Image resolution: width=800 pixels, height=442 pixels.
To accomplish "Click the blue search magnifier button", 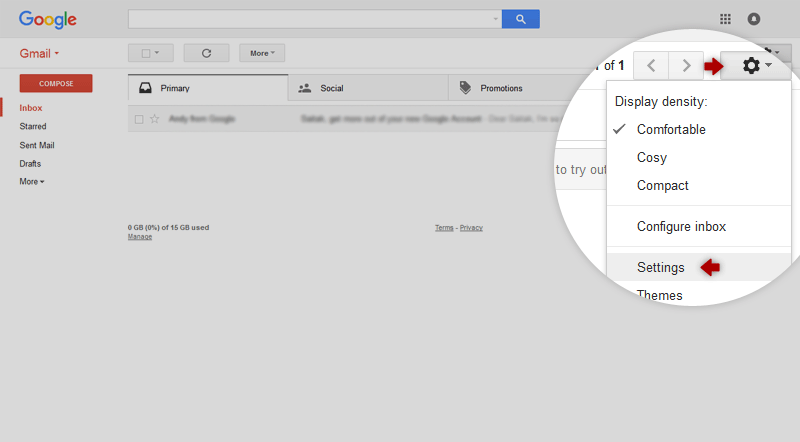I will click(520, 19).
